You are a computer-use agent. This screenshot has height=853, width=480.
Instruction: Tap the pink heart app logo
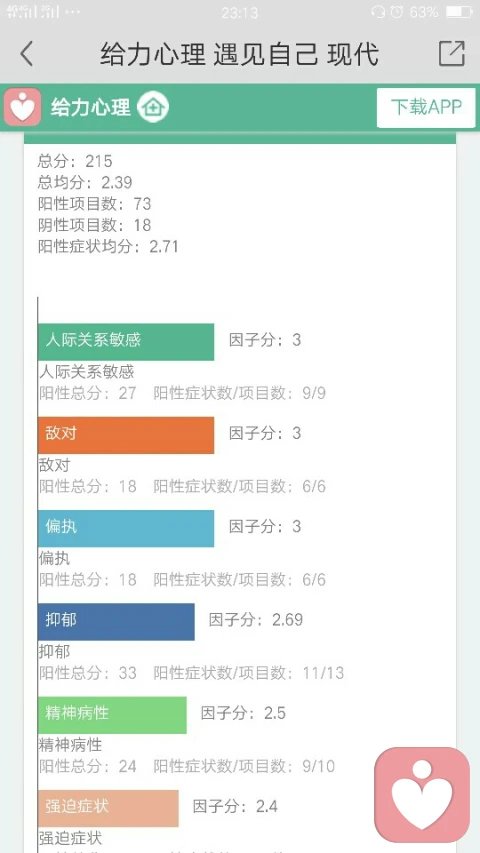pyautogui.click(x=22, y=107)
